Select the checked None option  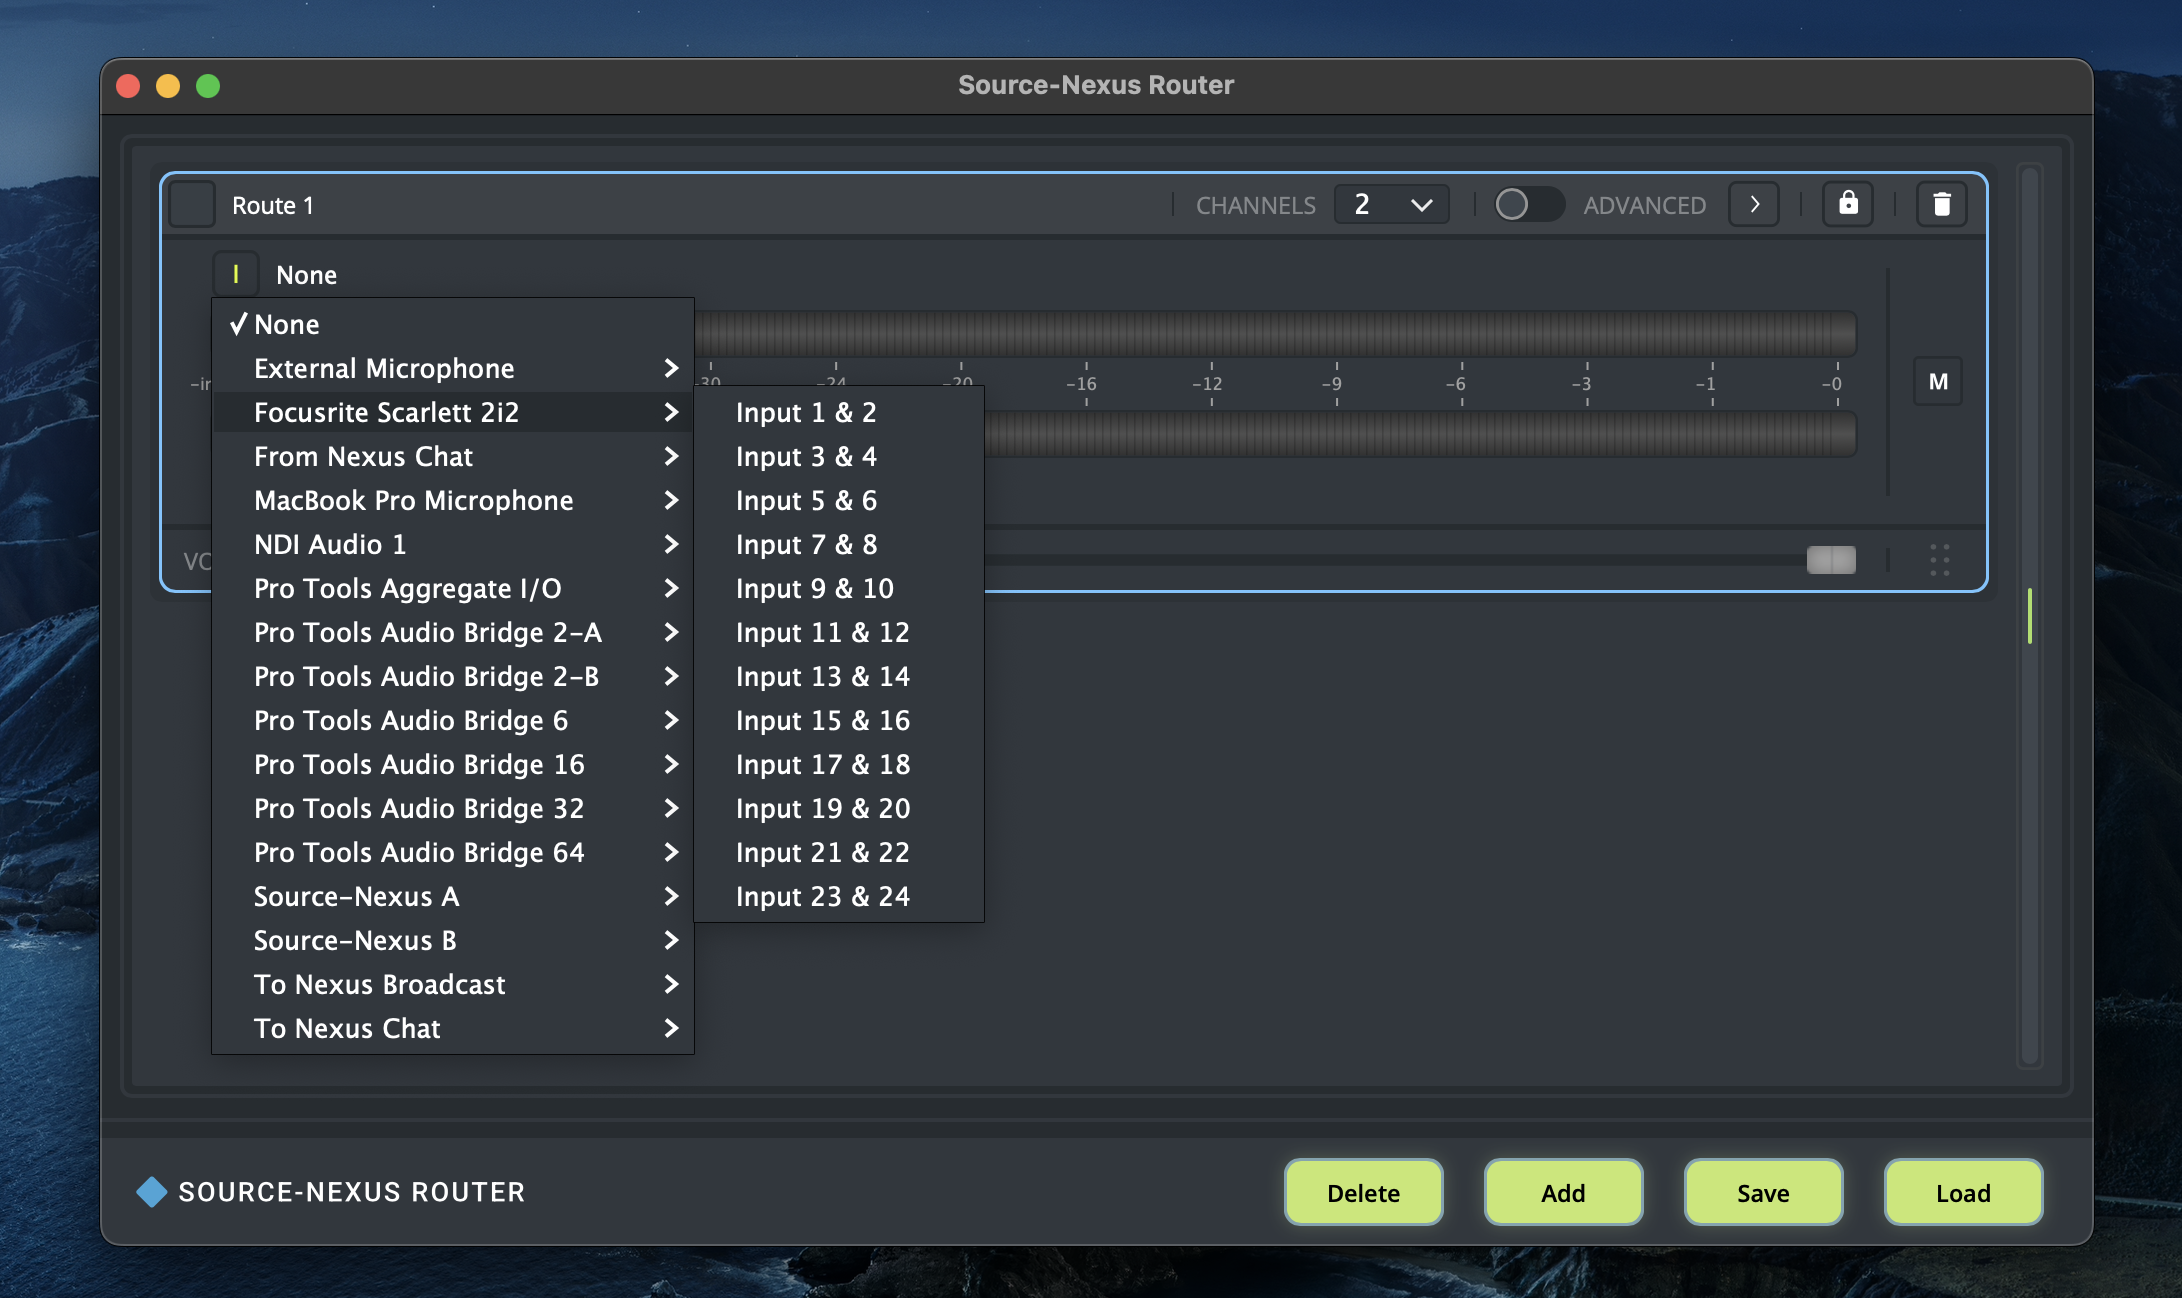tap(287, 324)
